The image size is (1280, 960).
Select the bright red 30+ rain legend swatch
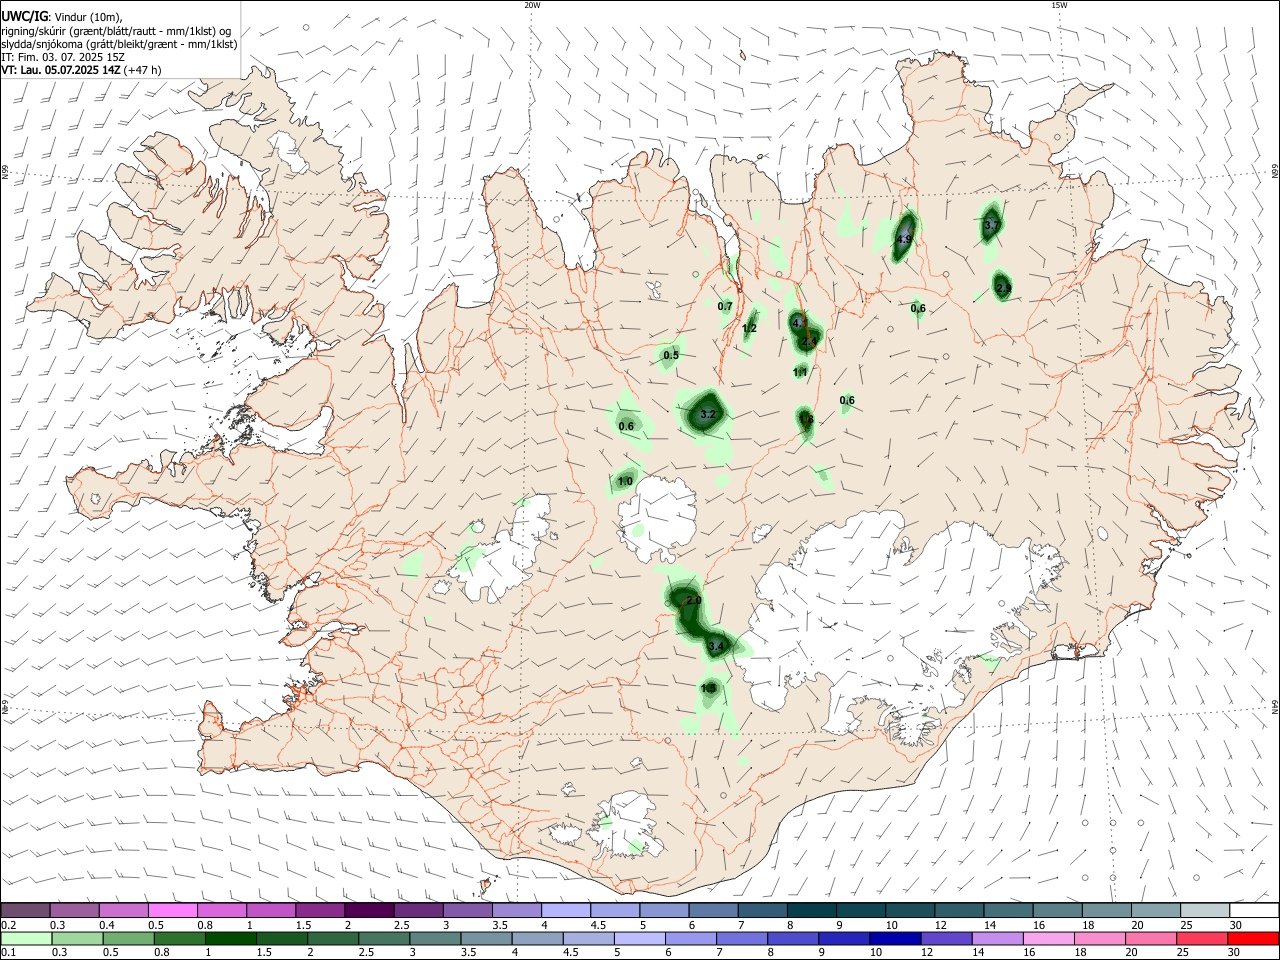pos(1253,939)
